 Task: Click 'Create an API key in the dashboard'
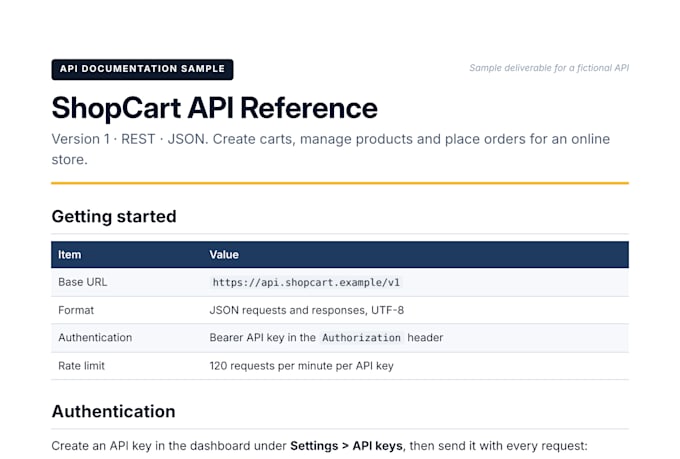151,446
